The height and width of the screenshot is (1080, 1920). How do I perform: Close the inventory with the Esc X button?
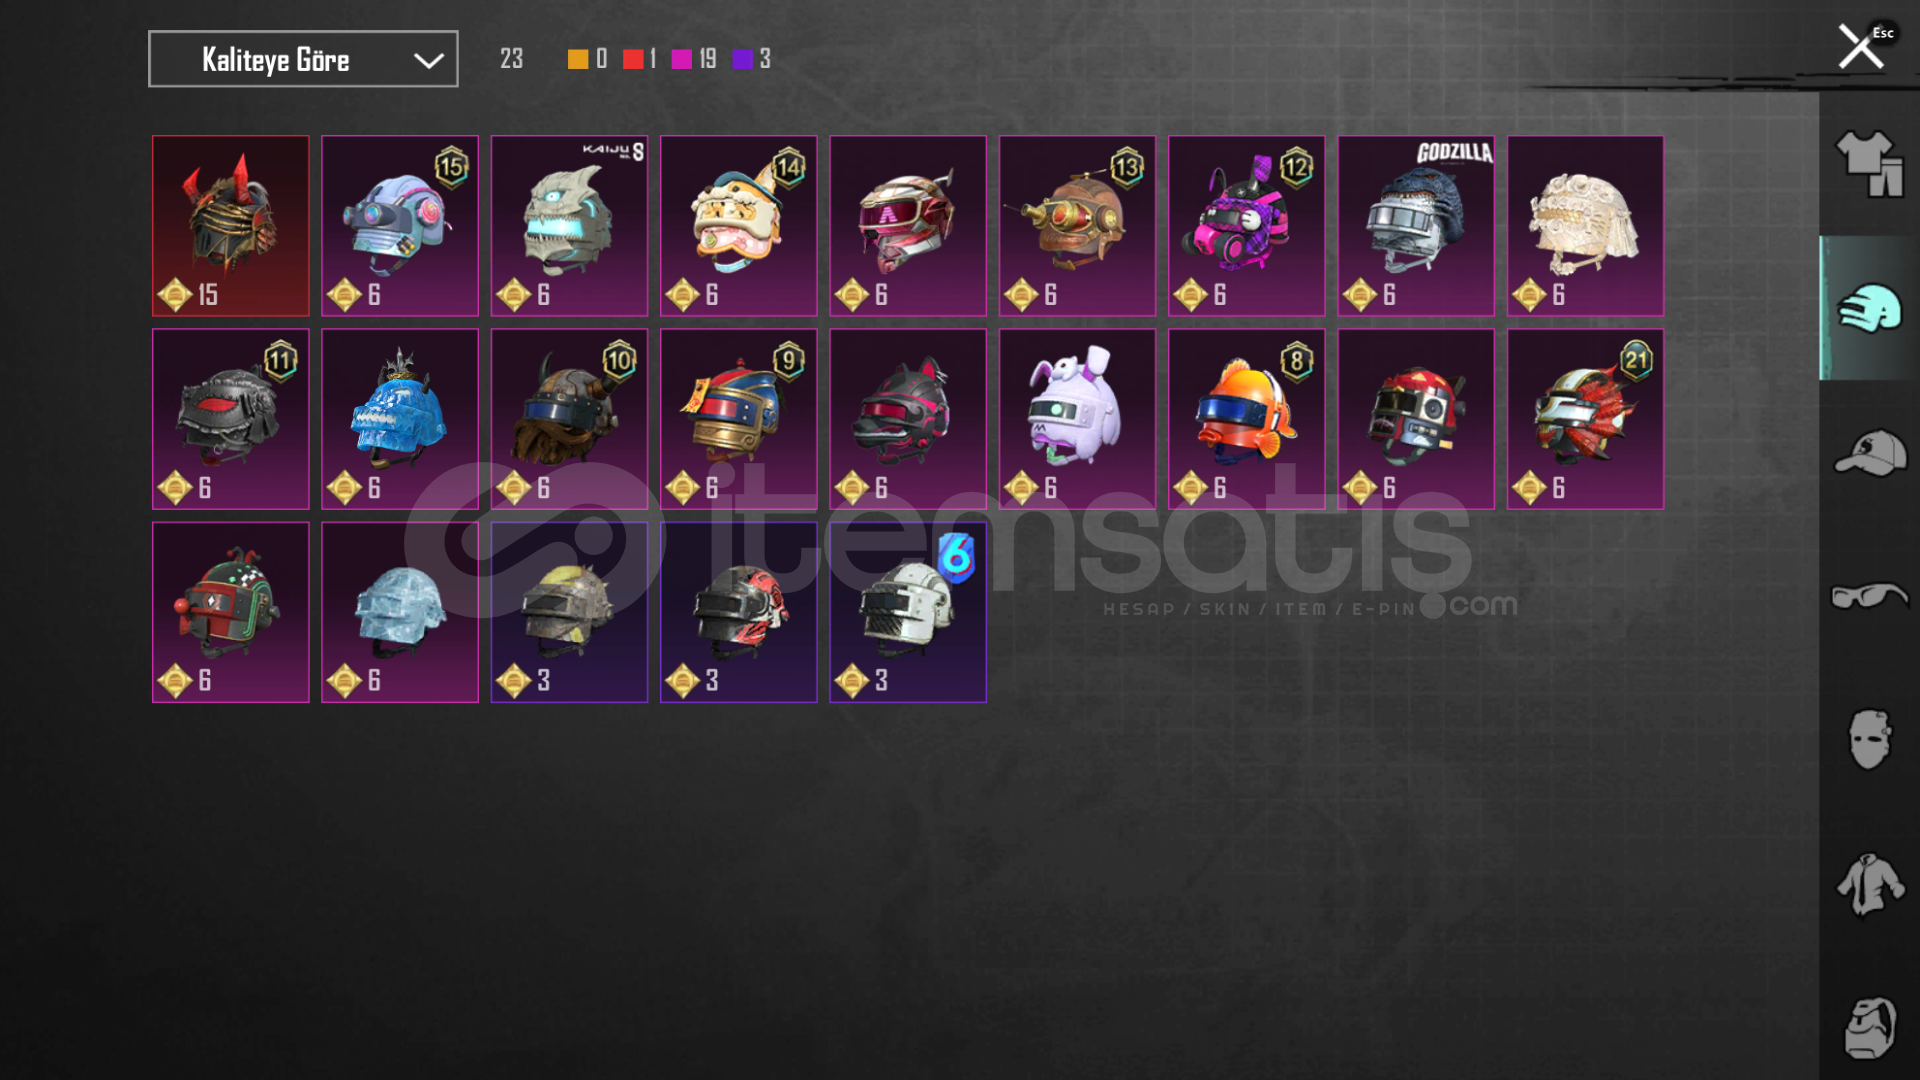coord(1864,46)
